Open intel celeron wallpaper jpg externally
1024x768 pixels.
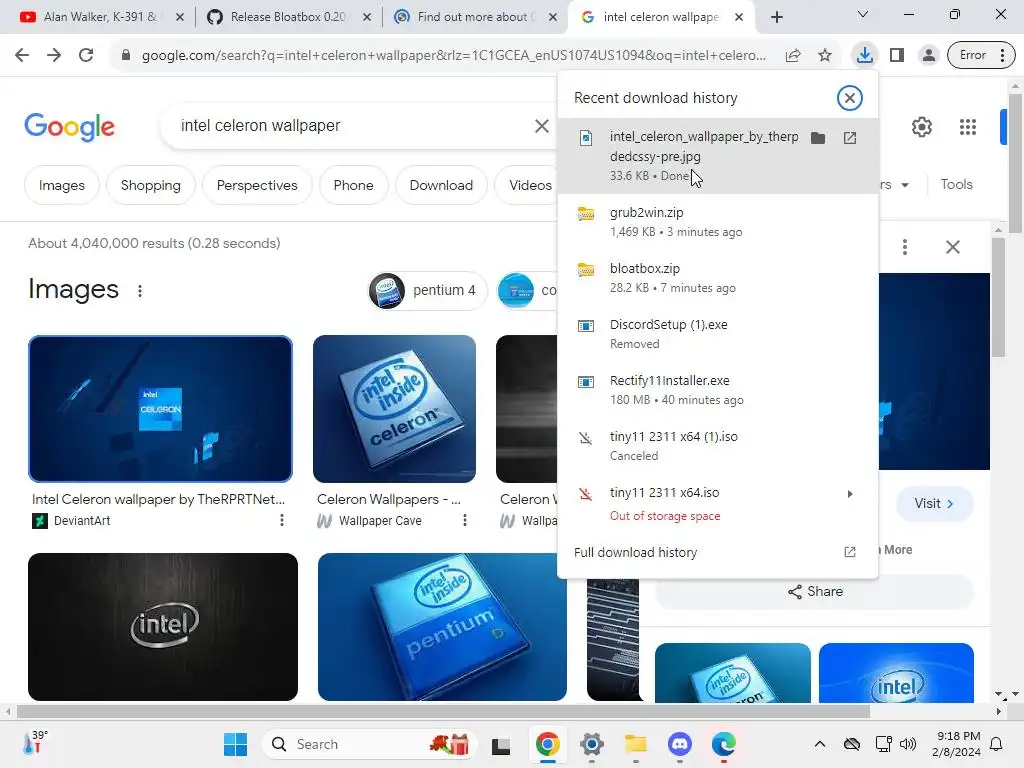click(850, 138)
